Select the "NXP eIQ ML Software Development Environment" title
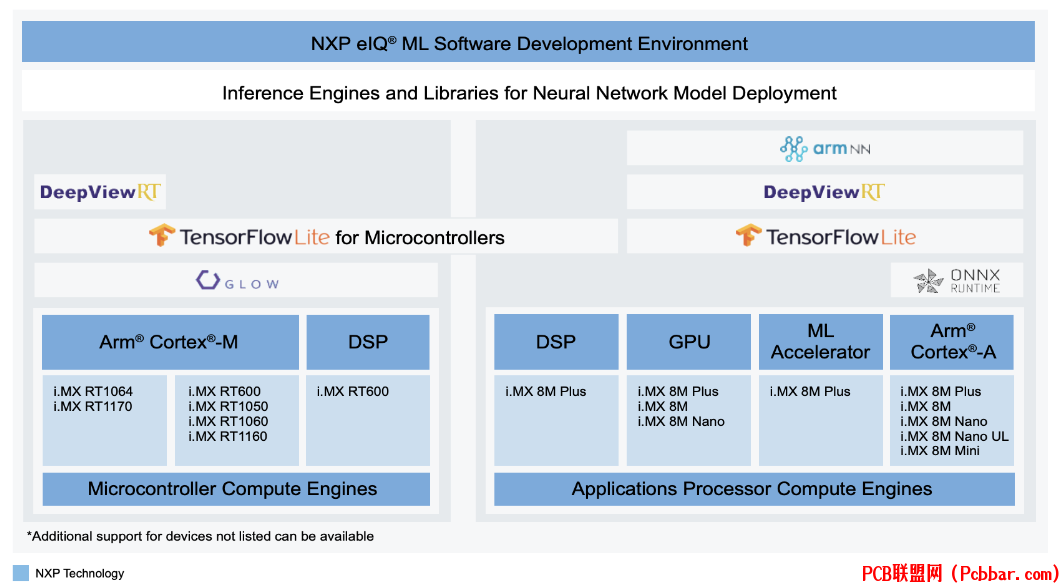1064x588 pixels. click(529, 43)
